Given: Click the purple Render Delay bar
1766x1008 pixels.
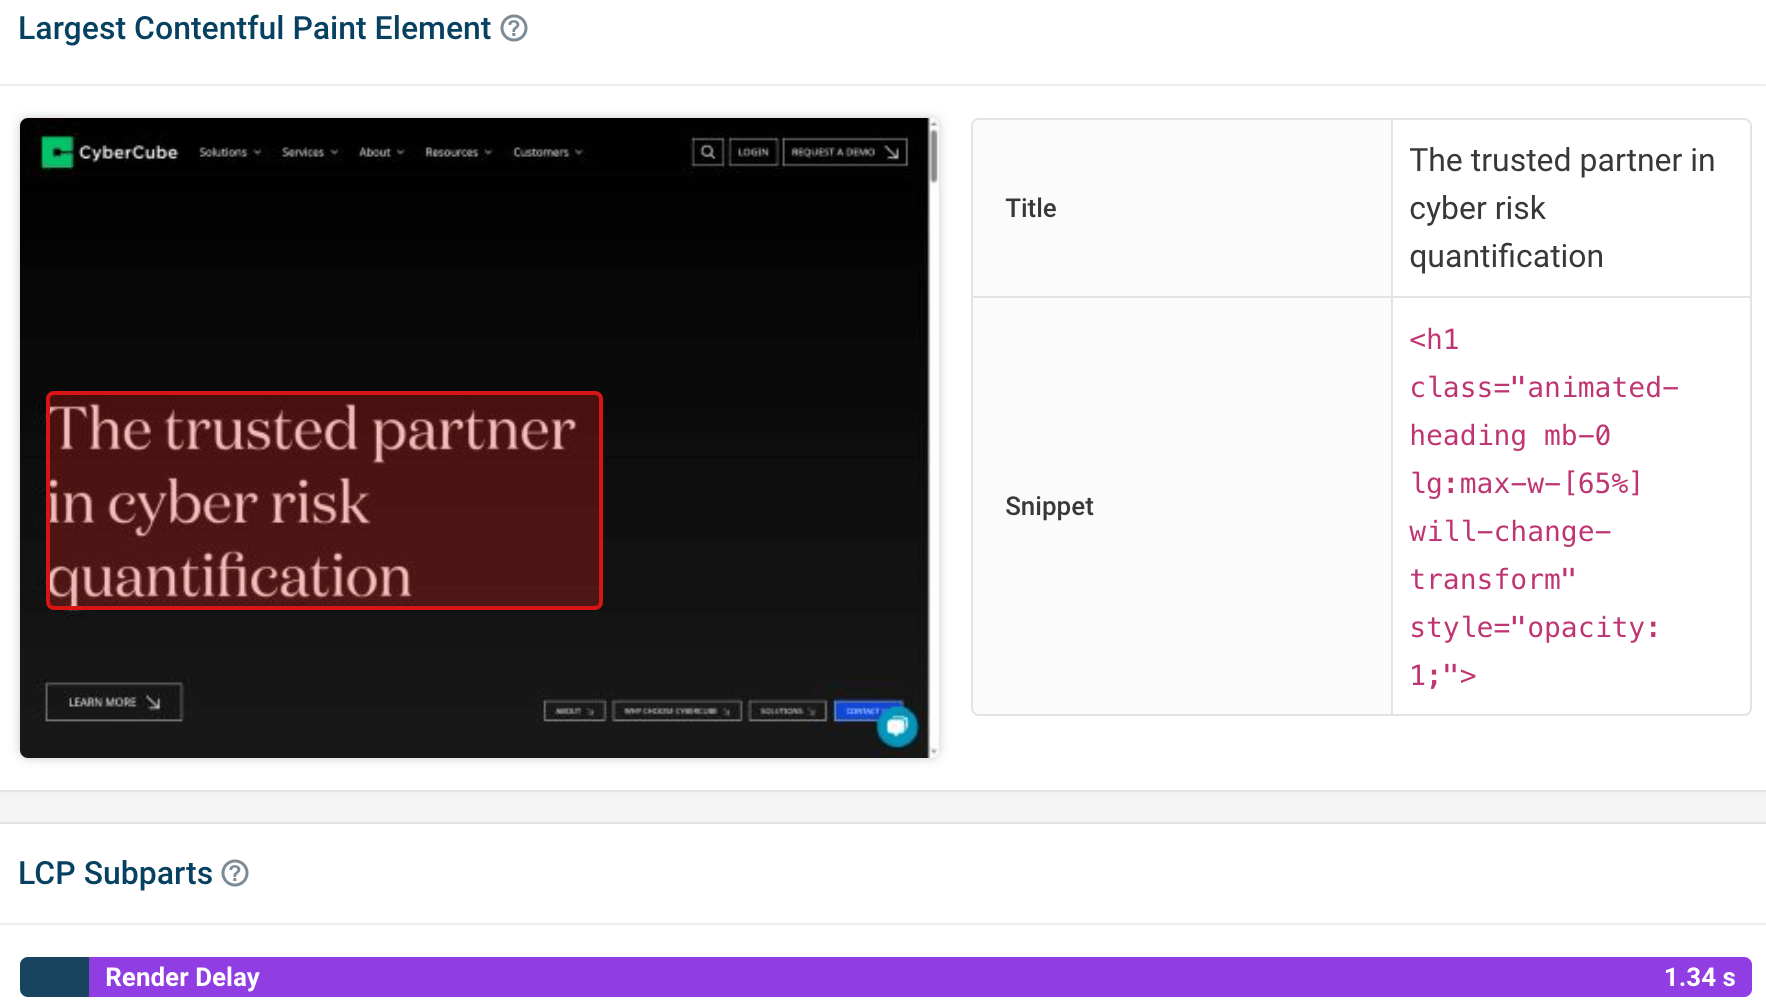Looking at the screenshot, I should click(920, 977).
